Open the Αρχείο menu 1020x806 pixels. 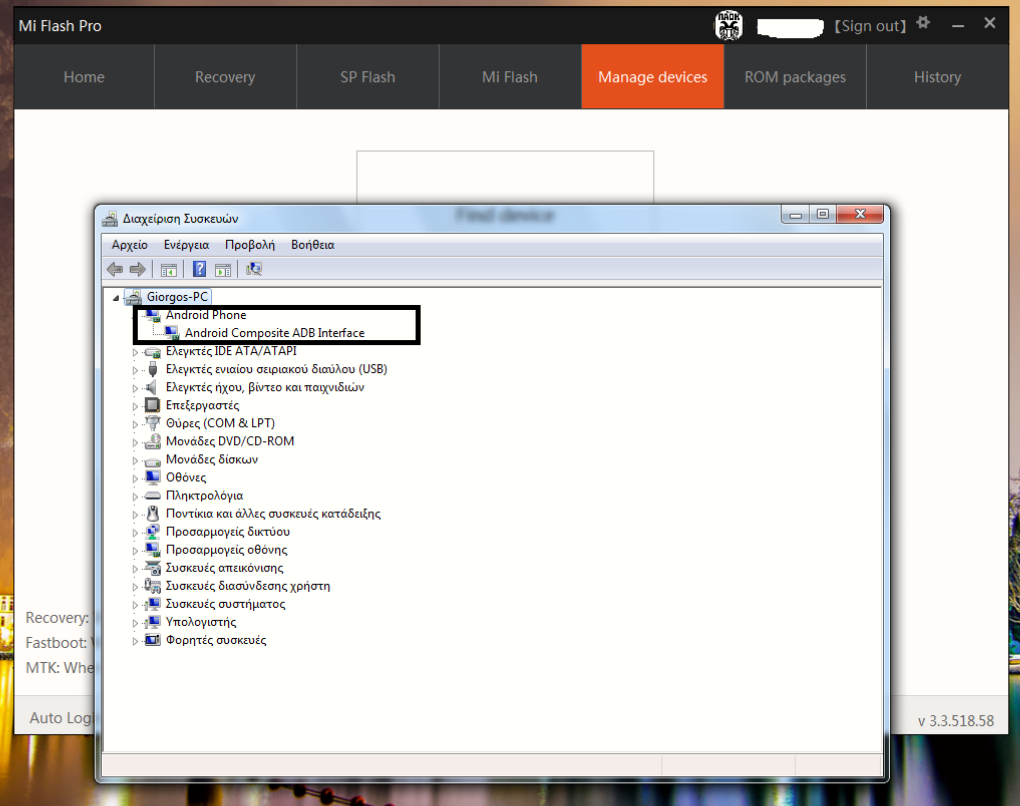point(129,244)
